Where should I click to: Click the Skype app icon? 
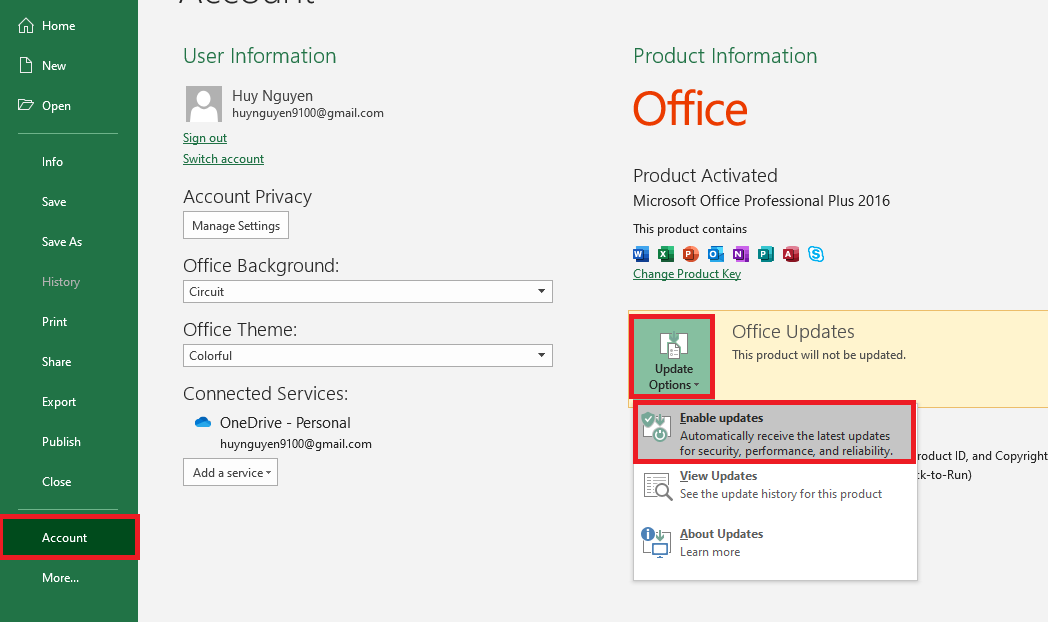pyautogui.click(x=816, y=254)
